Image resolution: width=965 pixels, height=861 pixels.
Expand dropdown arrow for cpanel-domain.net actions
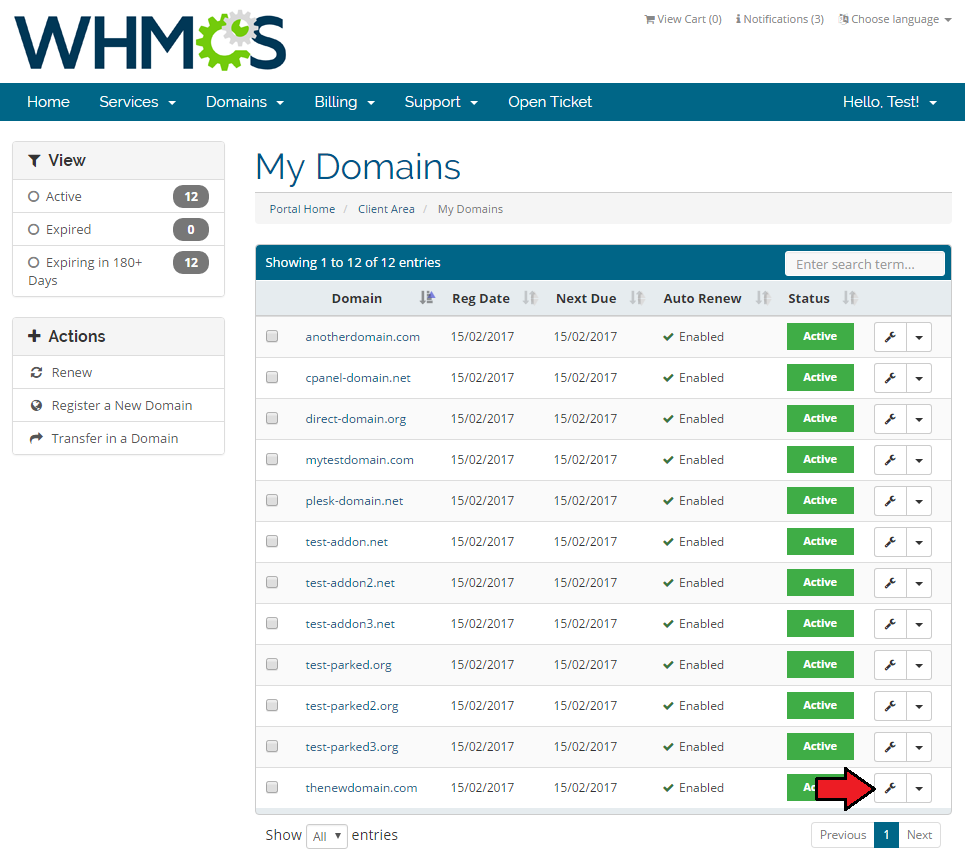[919, 378]
